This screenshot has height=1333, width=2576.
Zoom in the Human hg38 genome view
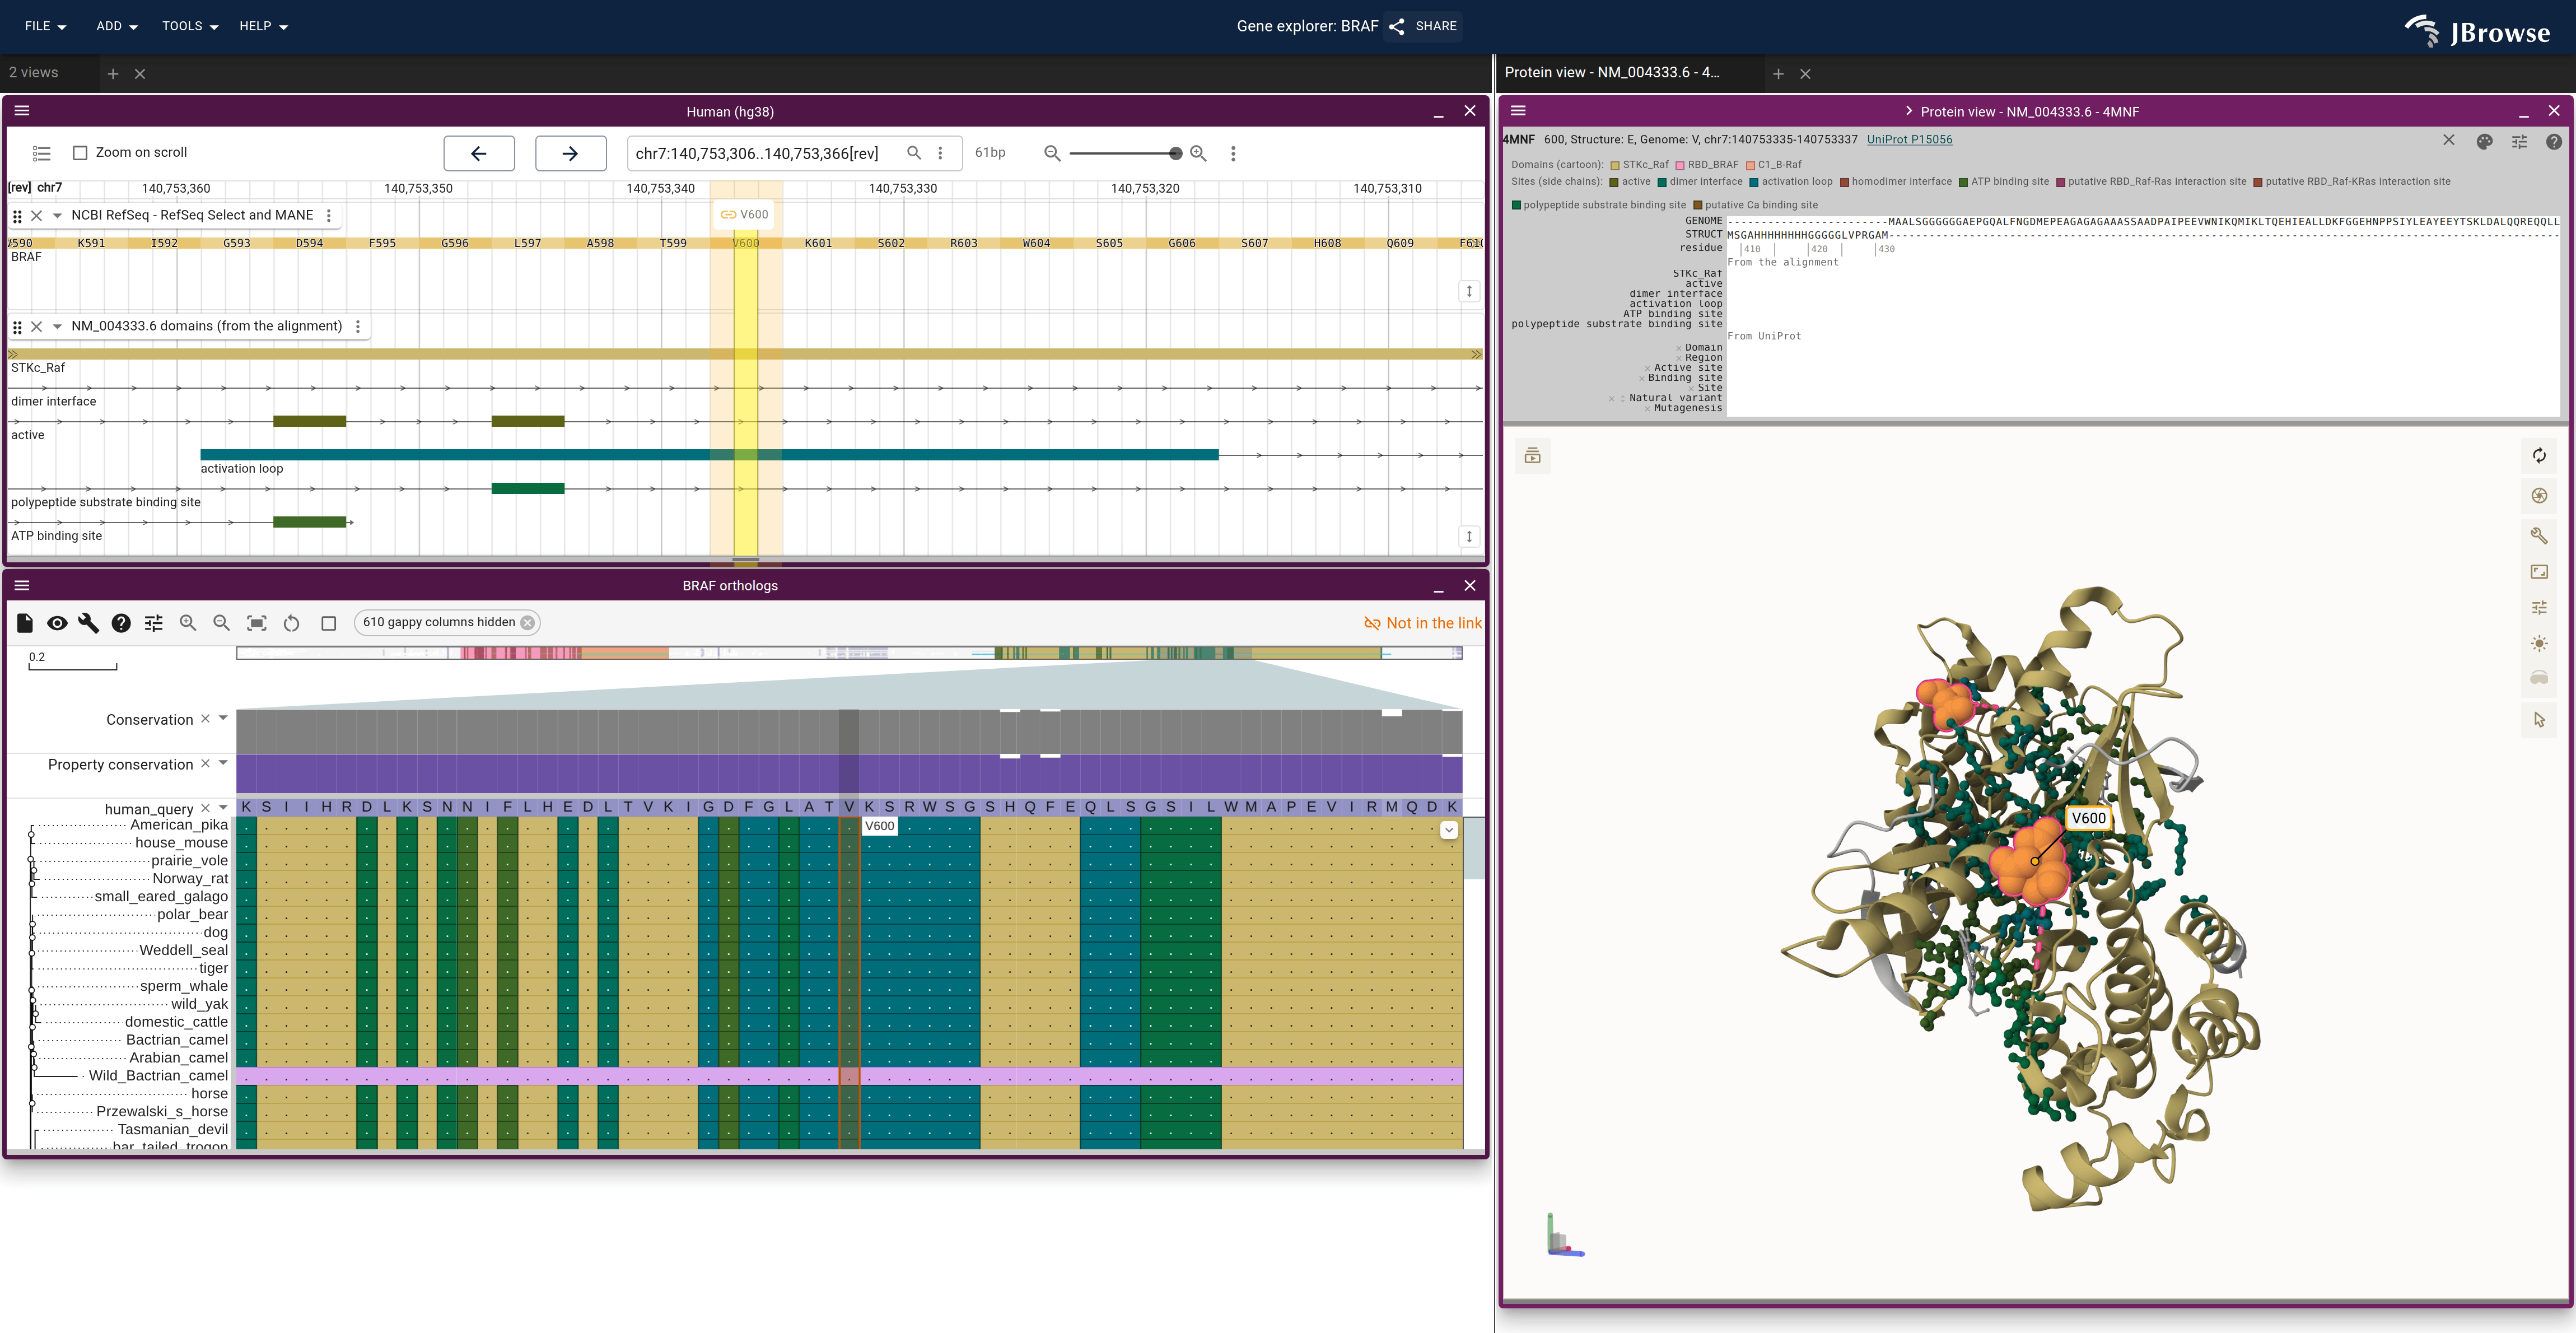tap(1198, 153)
